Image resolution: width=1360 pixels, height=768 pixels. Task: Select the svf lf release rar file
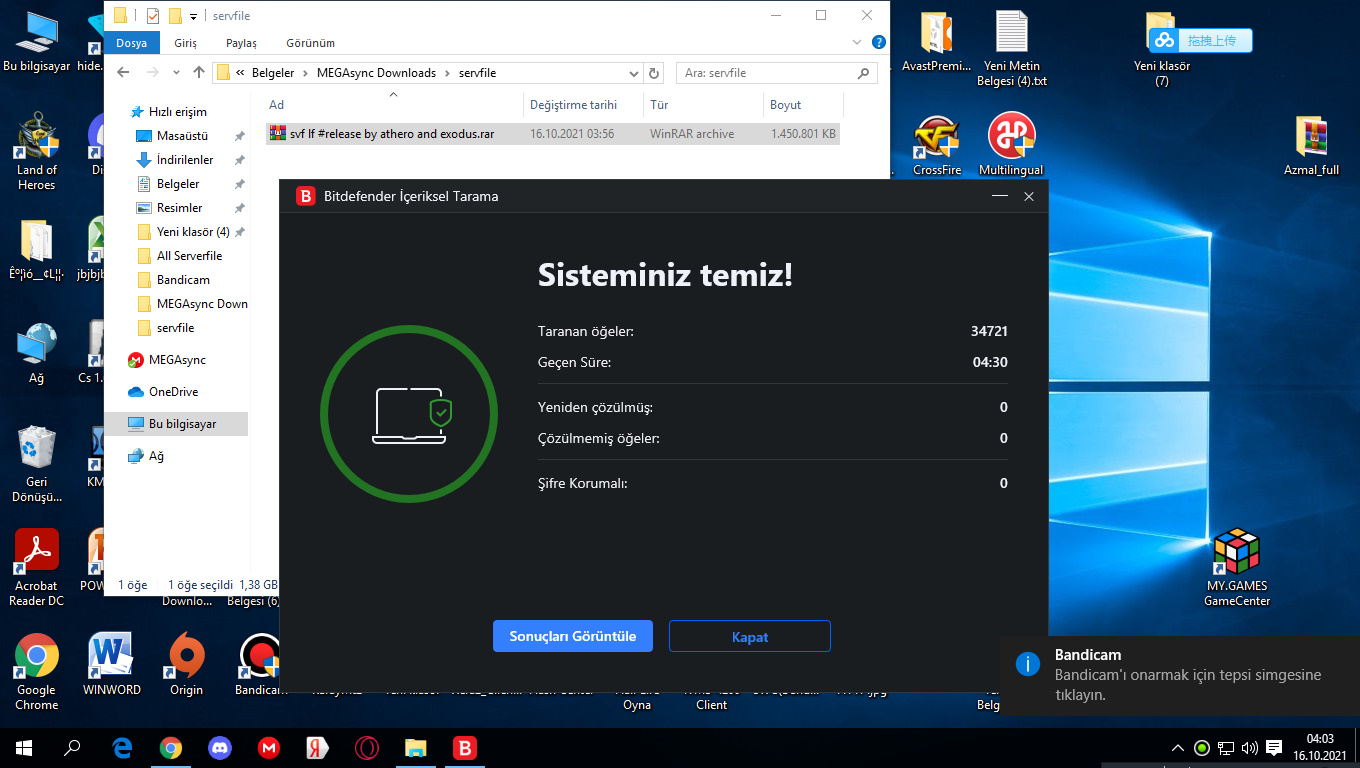pyautogui.click(x=392, y=134)
